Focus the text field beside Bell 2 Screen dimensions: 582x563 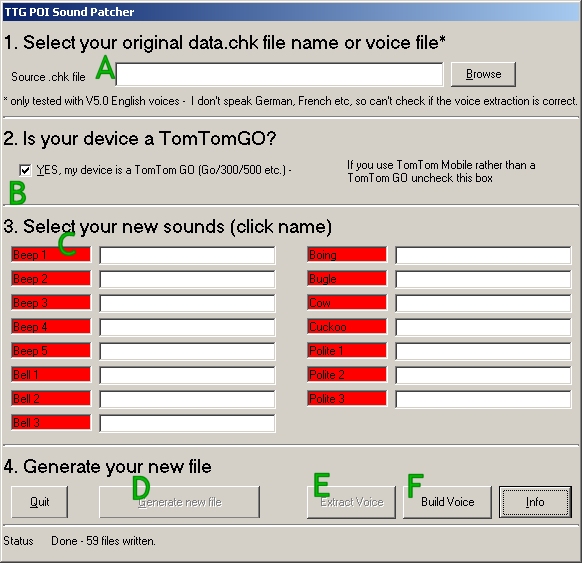point(187,399)
